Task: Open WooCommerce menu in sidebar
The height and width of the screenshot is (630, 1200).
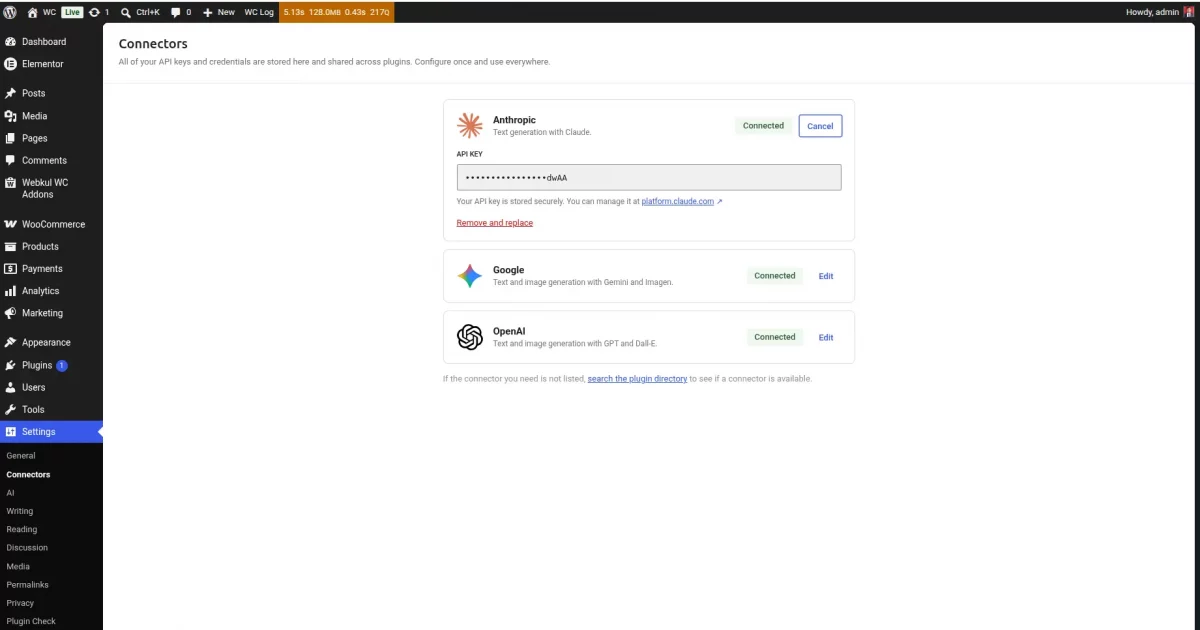Action: click(51, 224)
